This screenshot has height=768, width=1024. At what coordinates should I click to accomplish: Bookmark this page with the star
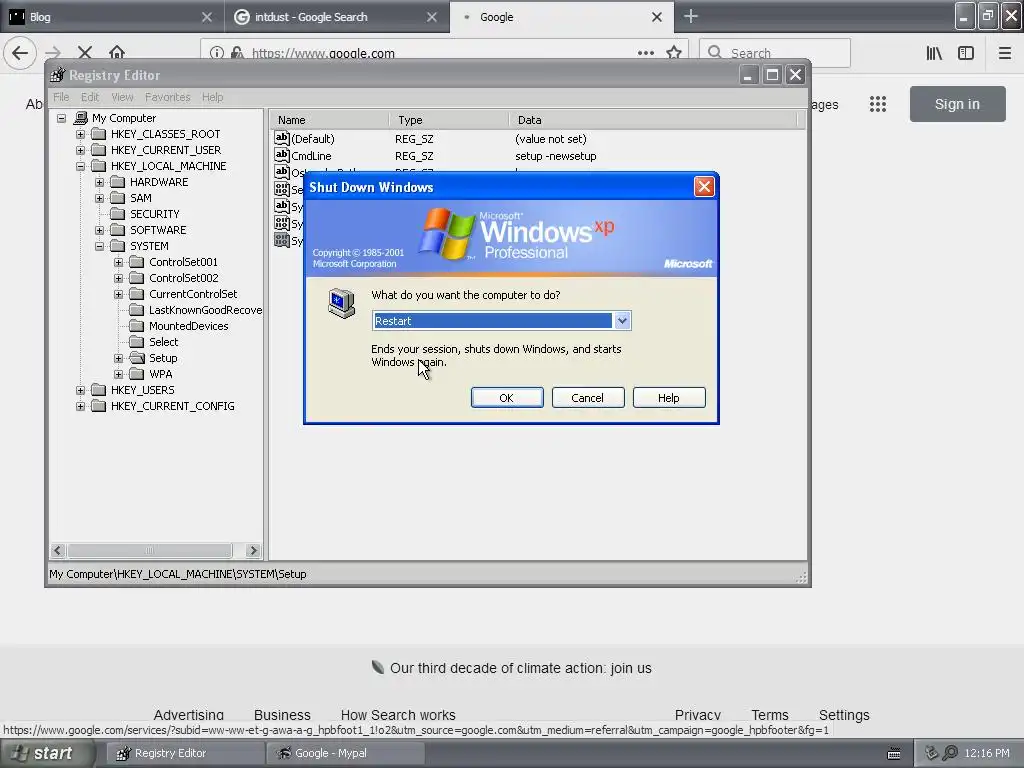click(674, 53)
